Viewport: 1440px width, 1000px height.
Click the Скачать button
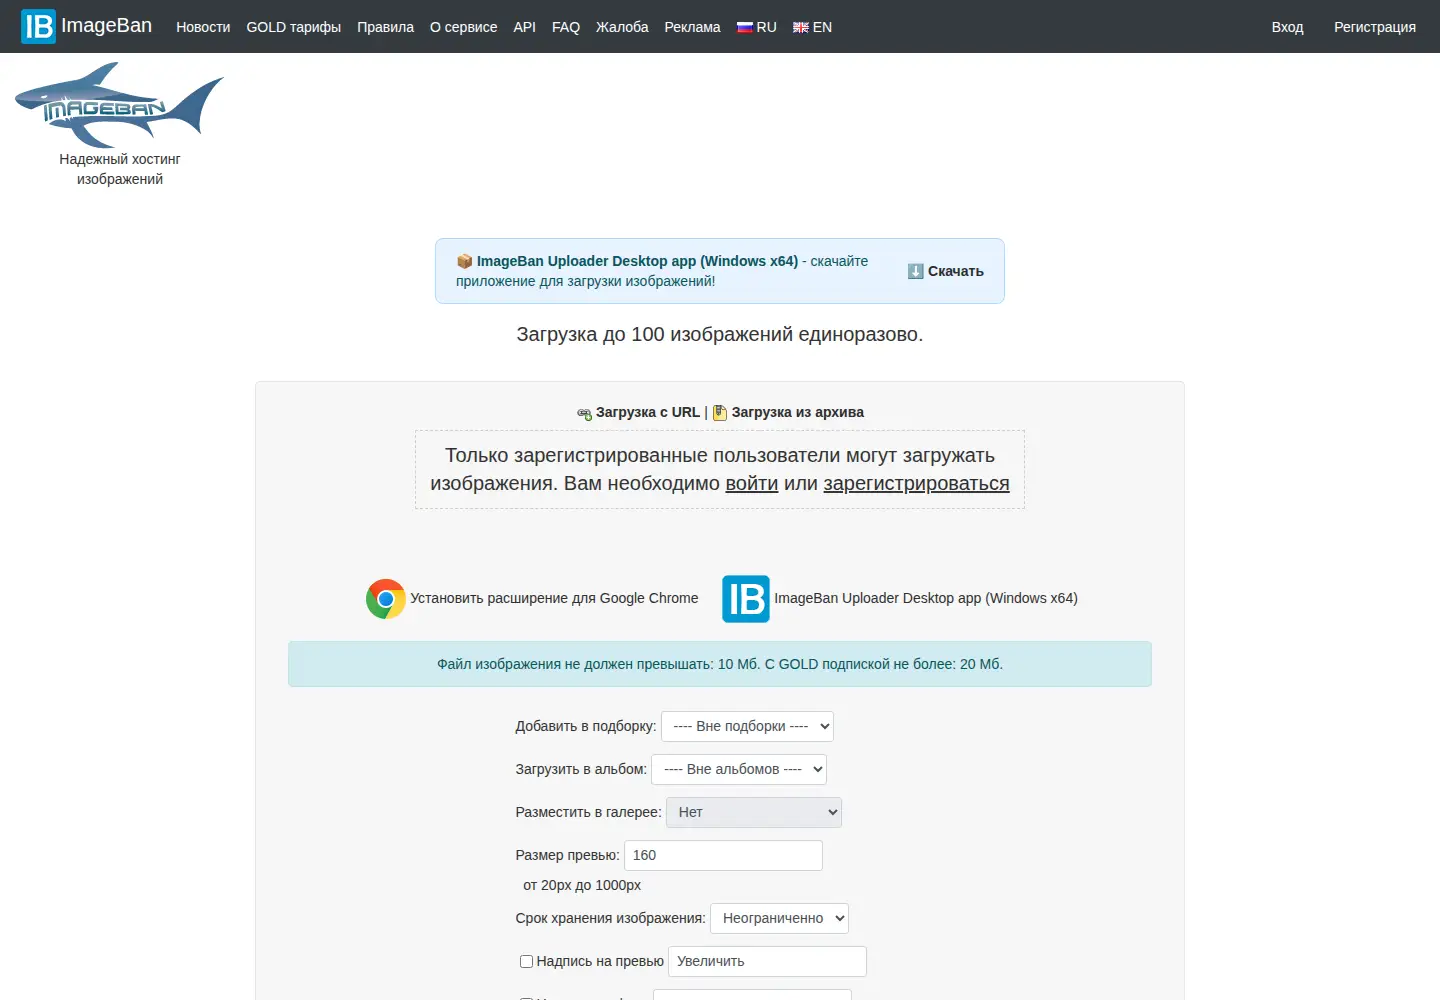point(946,271)
